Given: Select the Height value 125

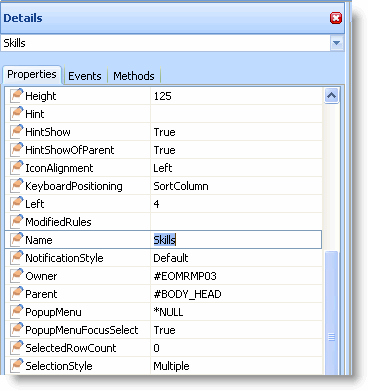Looking at the screenshot, I should (162, 96).
